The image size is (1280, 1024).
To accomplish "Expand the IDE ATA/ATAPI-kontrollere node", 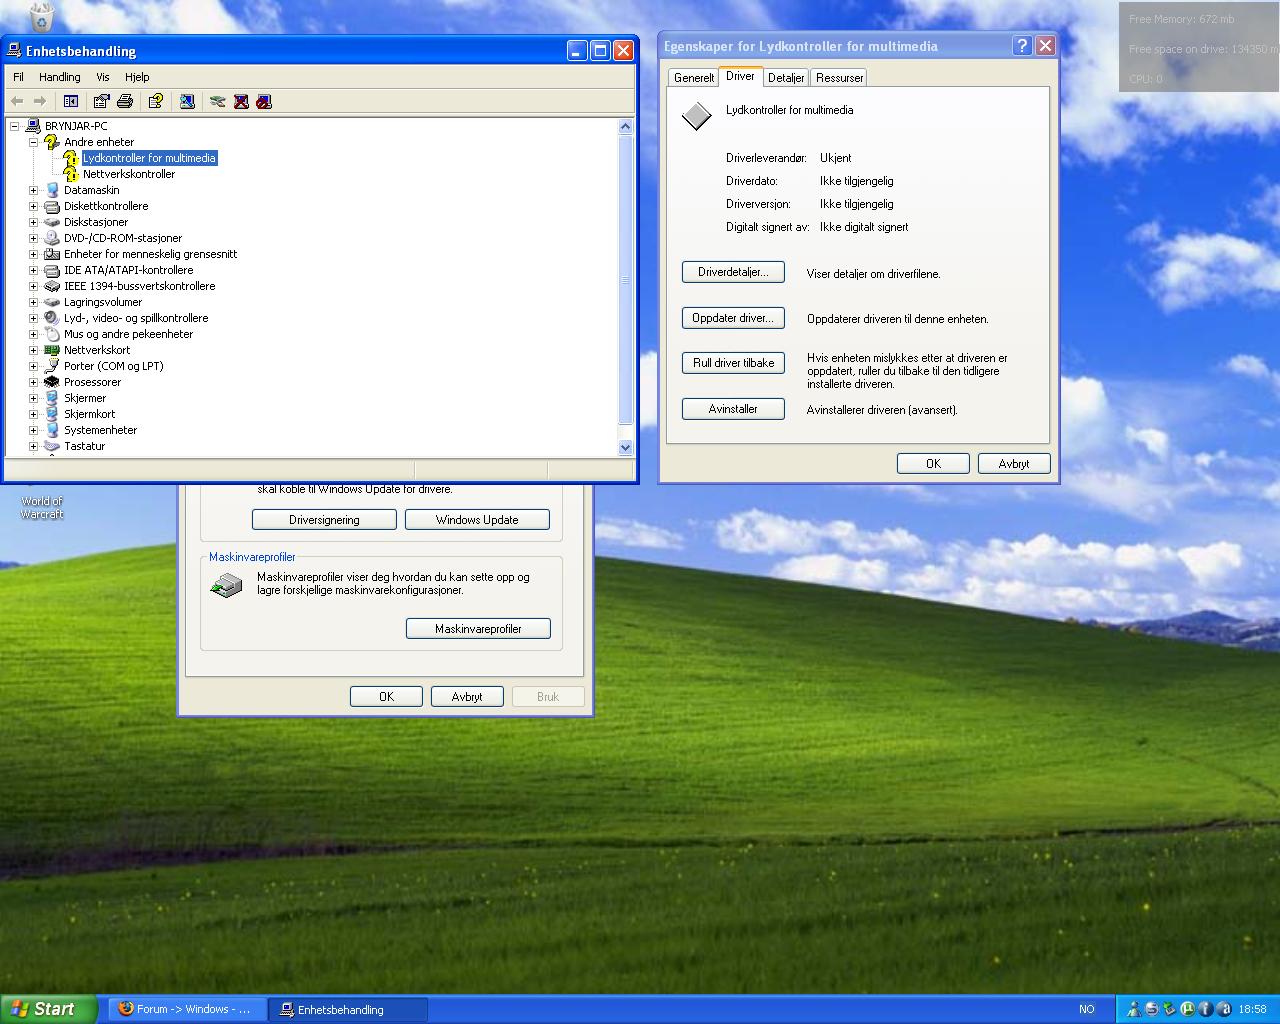I will coord(34,270).
